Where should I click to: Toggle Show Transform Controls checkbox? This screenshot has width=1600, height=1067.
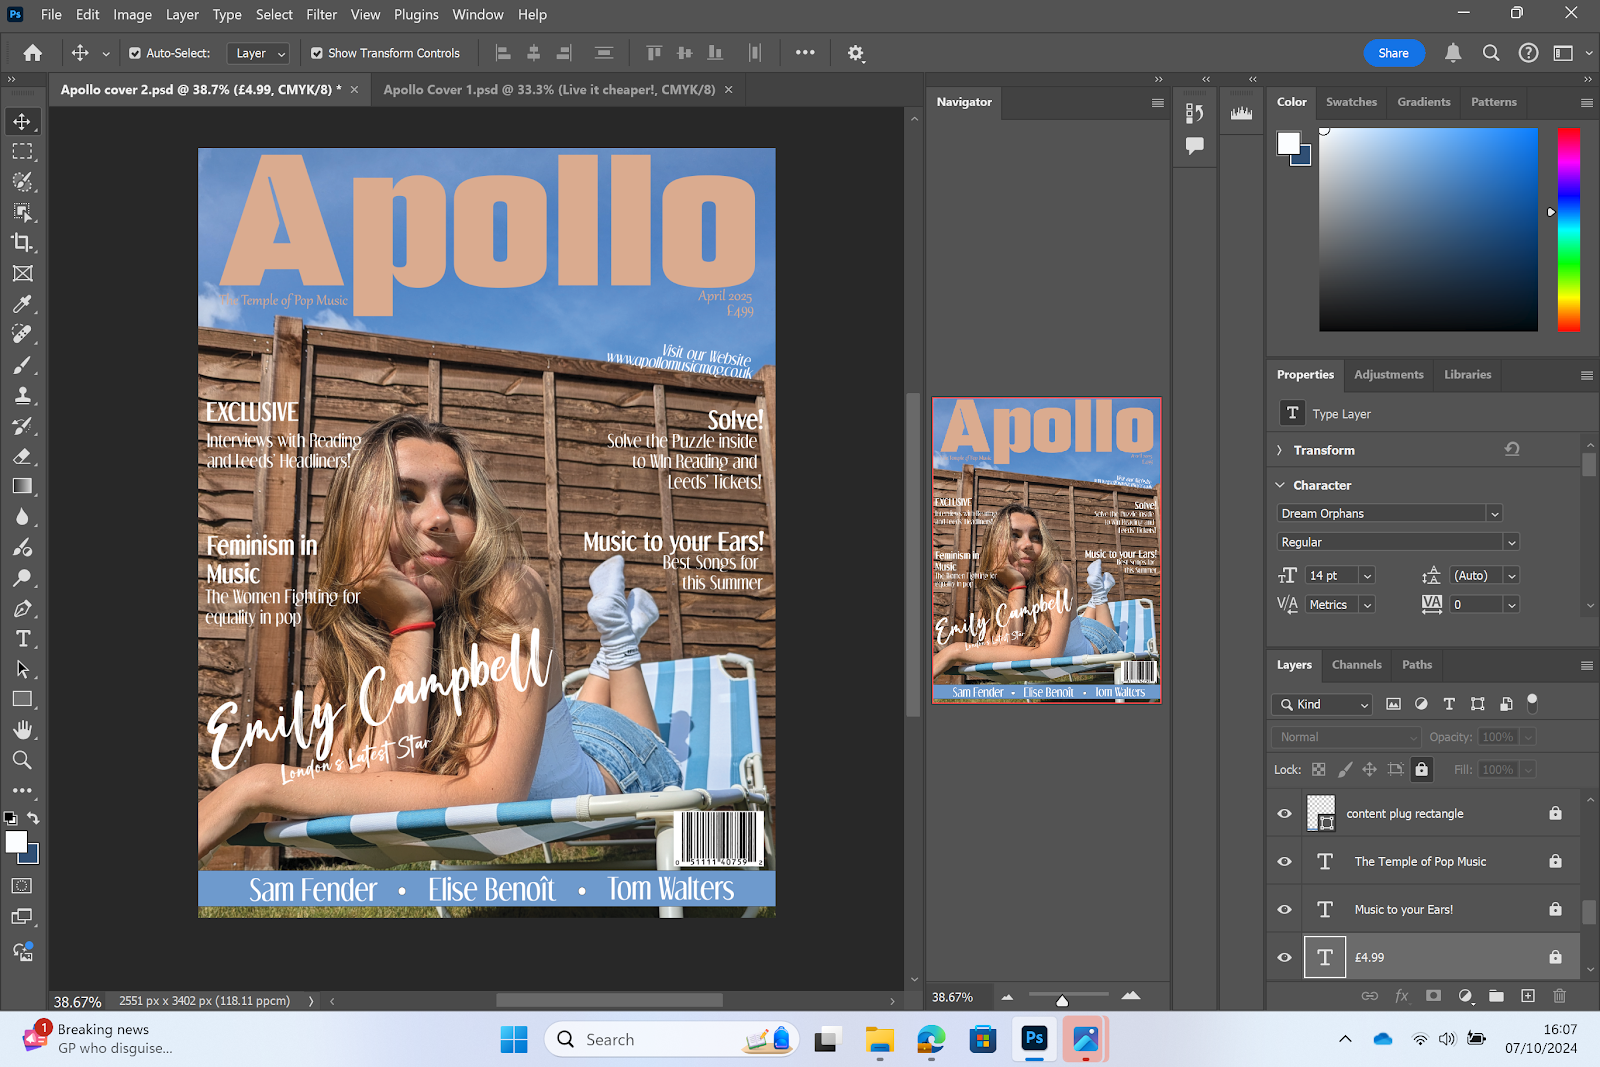tap(317, 53)
